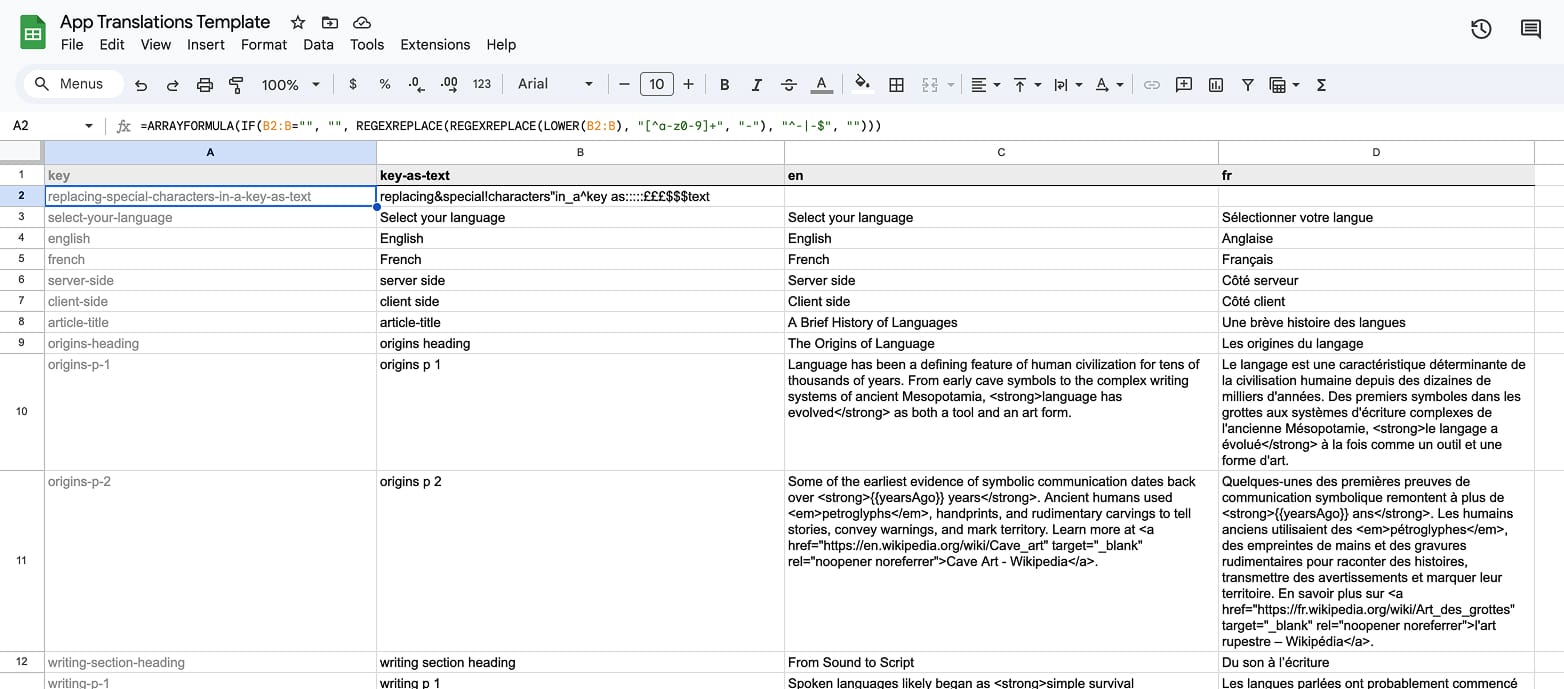The image size is (1564, 689).
Task: Decrease font size with minus
Action: point(624,85)
